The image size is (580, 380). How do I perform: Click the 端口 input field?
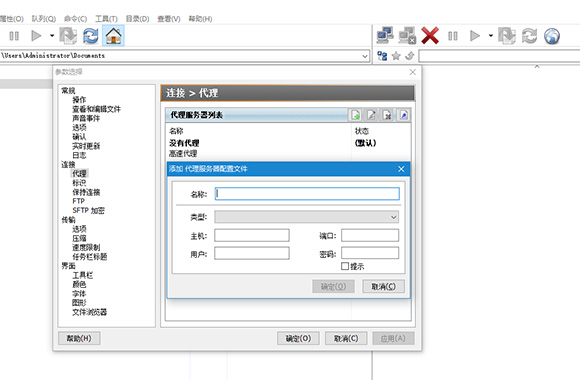point(370,235)
